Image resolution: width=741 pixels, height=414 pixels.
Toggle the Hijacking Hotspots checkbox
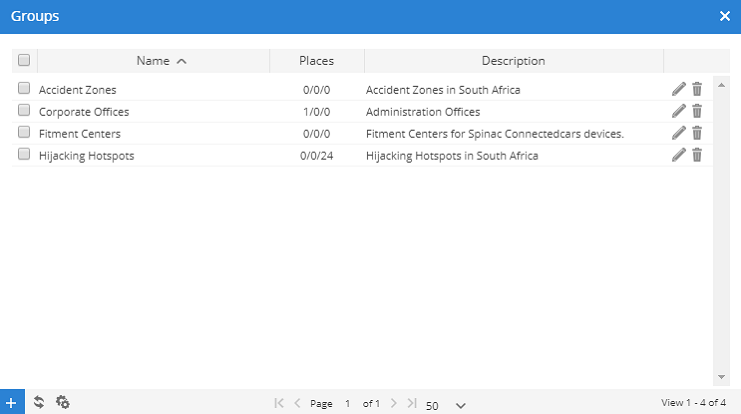[x=24, y=155]
